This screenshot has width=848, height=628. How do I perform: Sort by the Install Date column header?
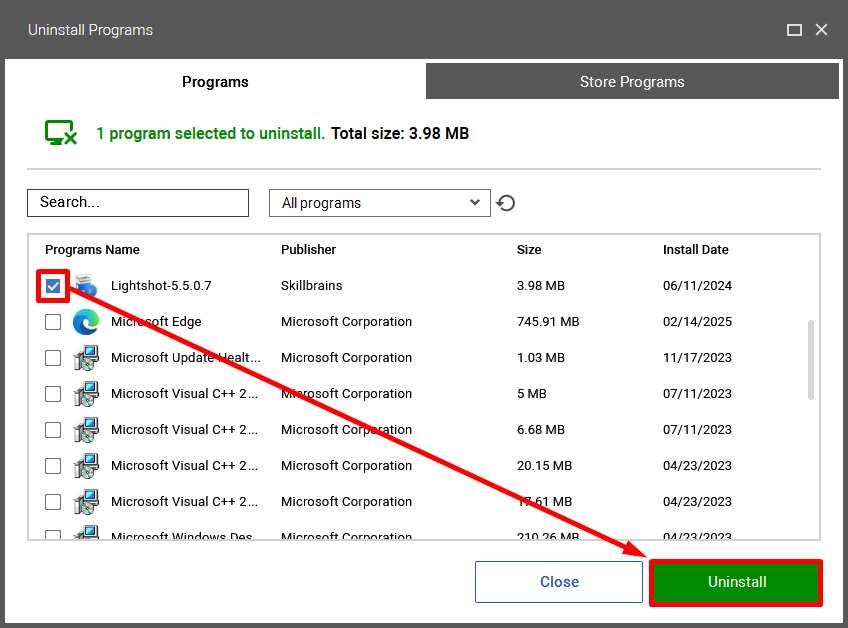(695, 249)
